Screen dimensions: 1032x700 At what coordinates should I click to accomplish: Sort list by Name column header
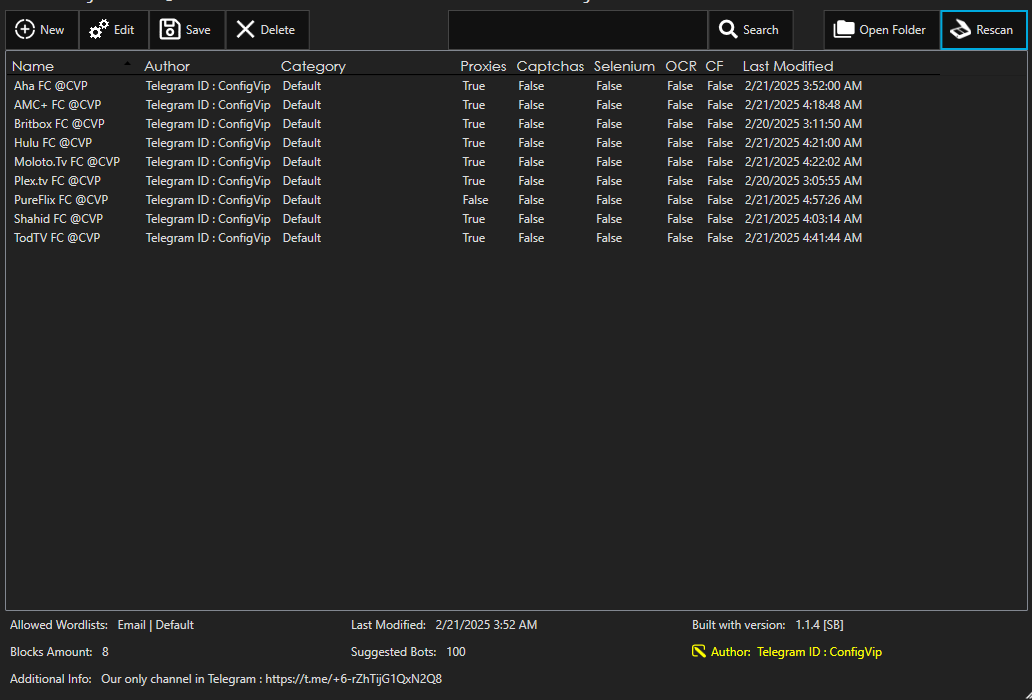(x=33, y=66)
